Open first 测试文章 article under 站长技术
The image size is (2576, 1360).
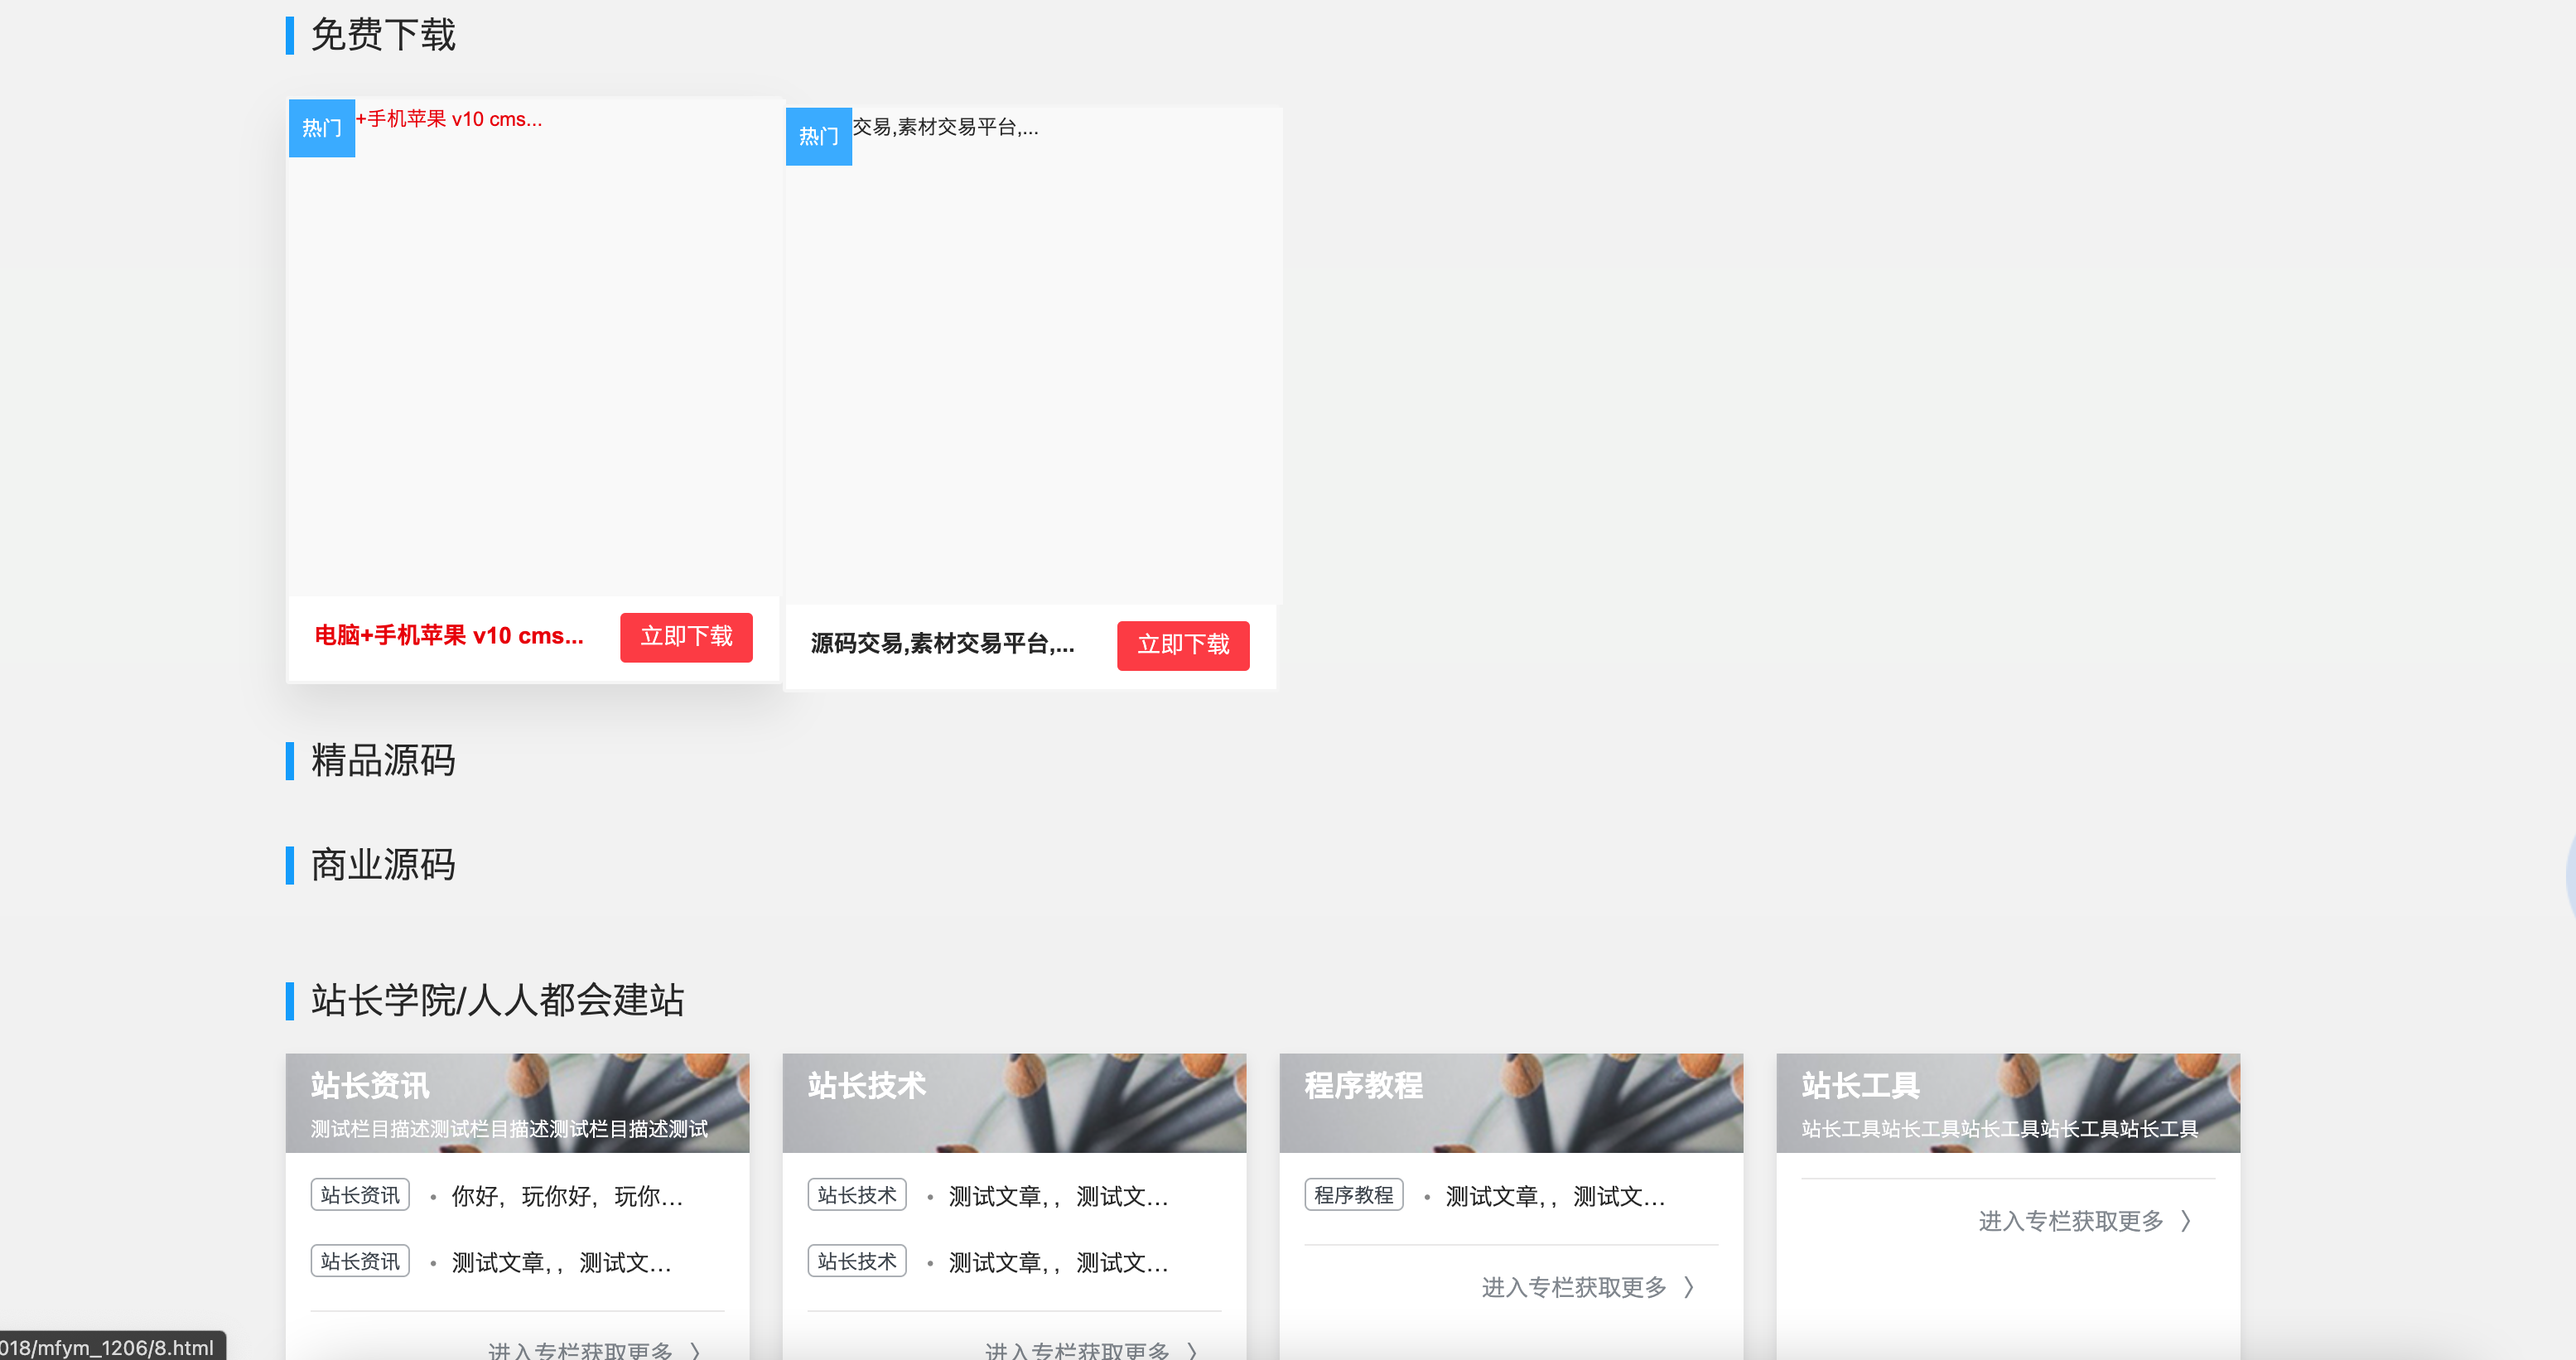[1058, 1196]
